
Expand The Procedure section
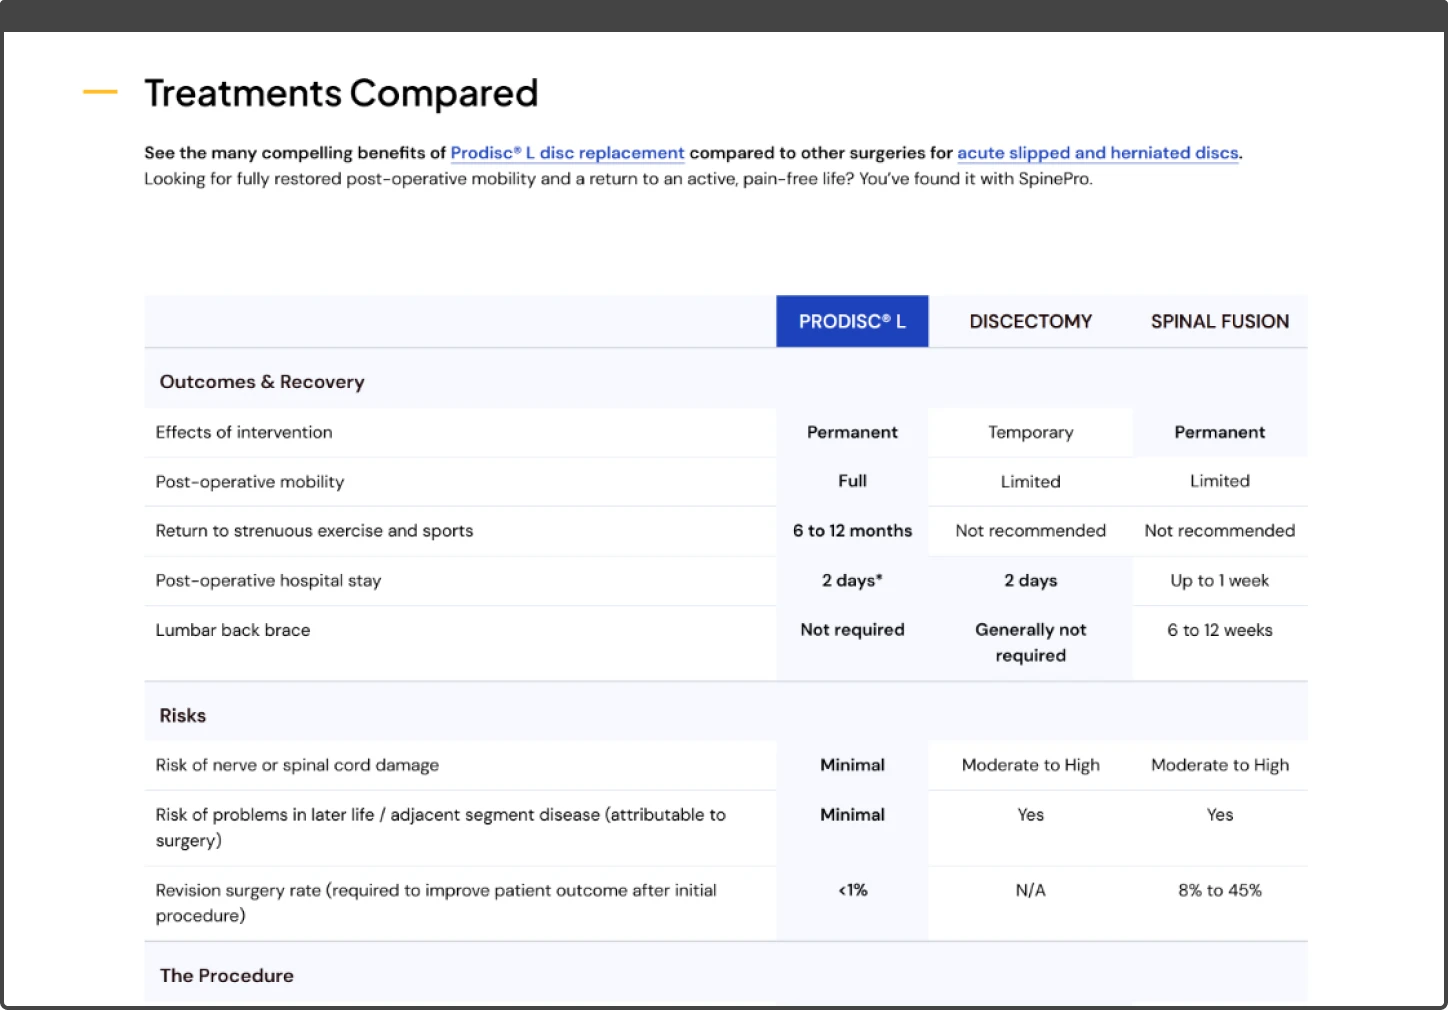pos(227,975)
